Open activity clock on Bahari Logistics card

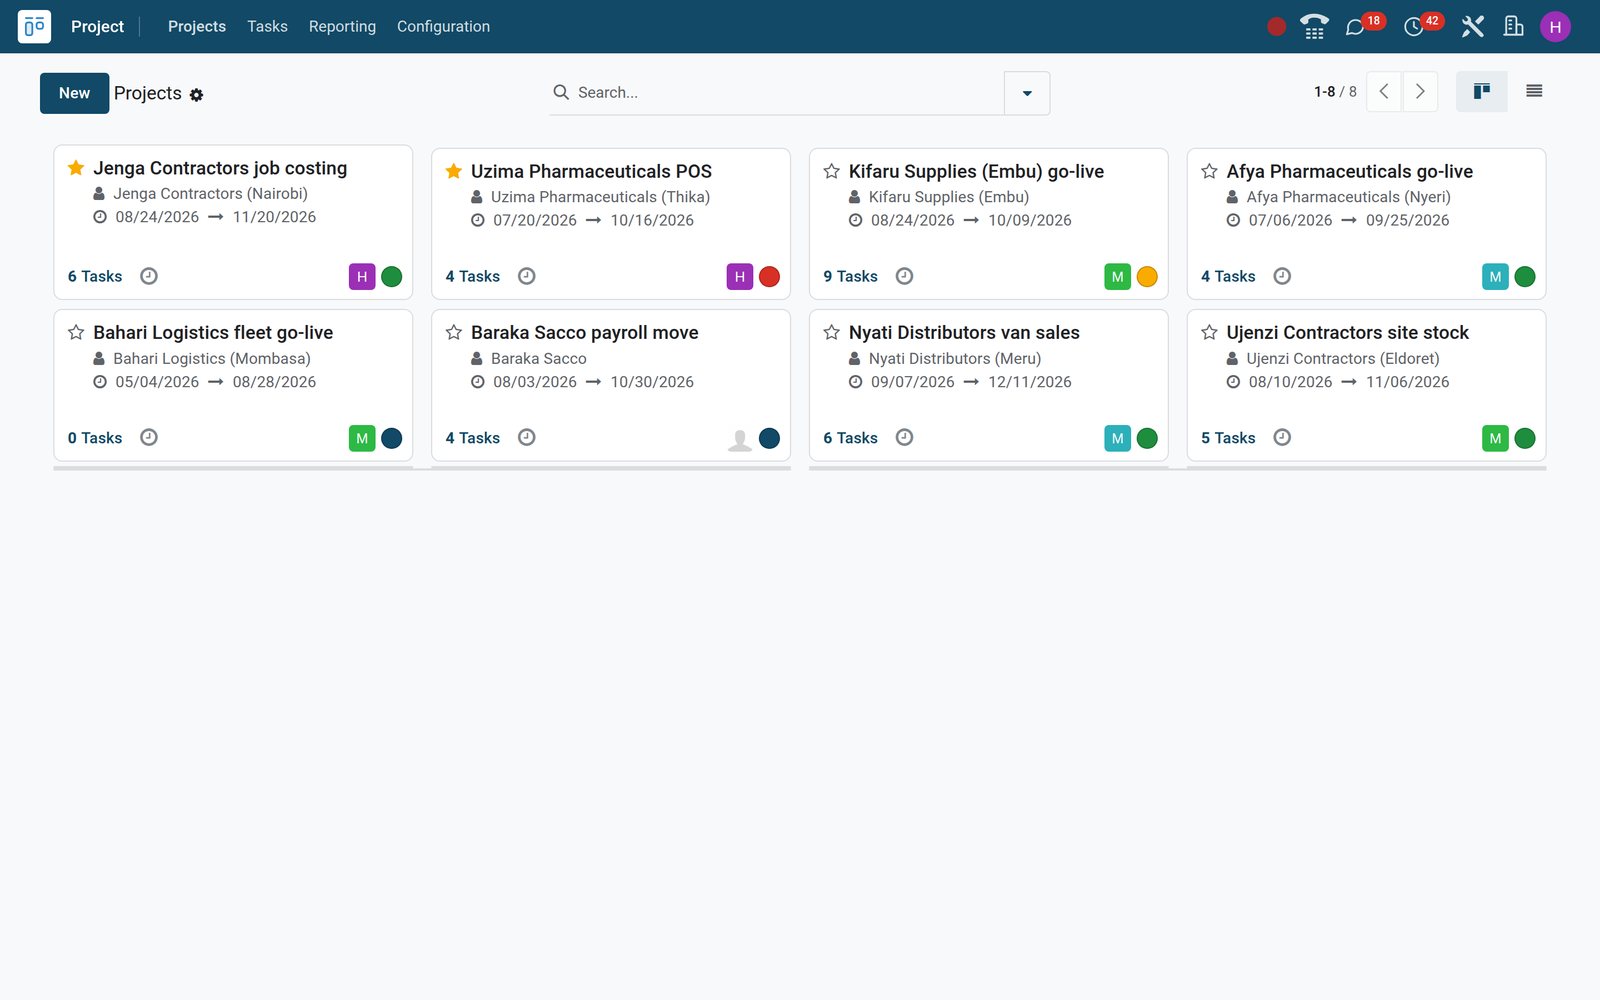(x=149, y=437)
